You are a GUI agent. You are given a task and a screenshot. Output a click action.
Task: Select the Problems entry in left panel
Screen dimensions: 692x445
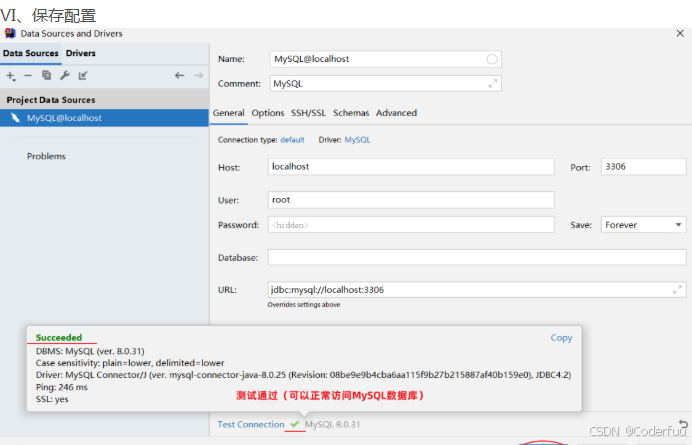46,156
